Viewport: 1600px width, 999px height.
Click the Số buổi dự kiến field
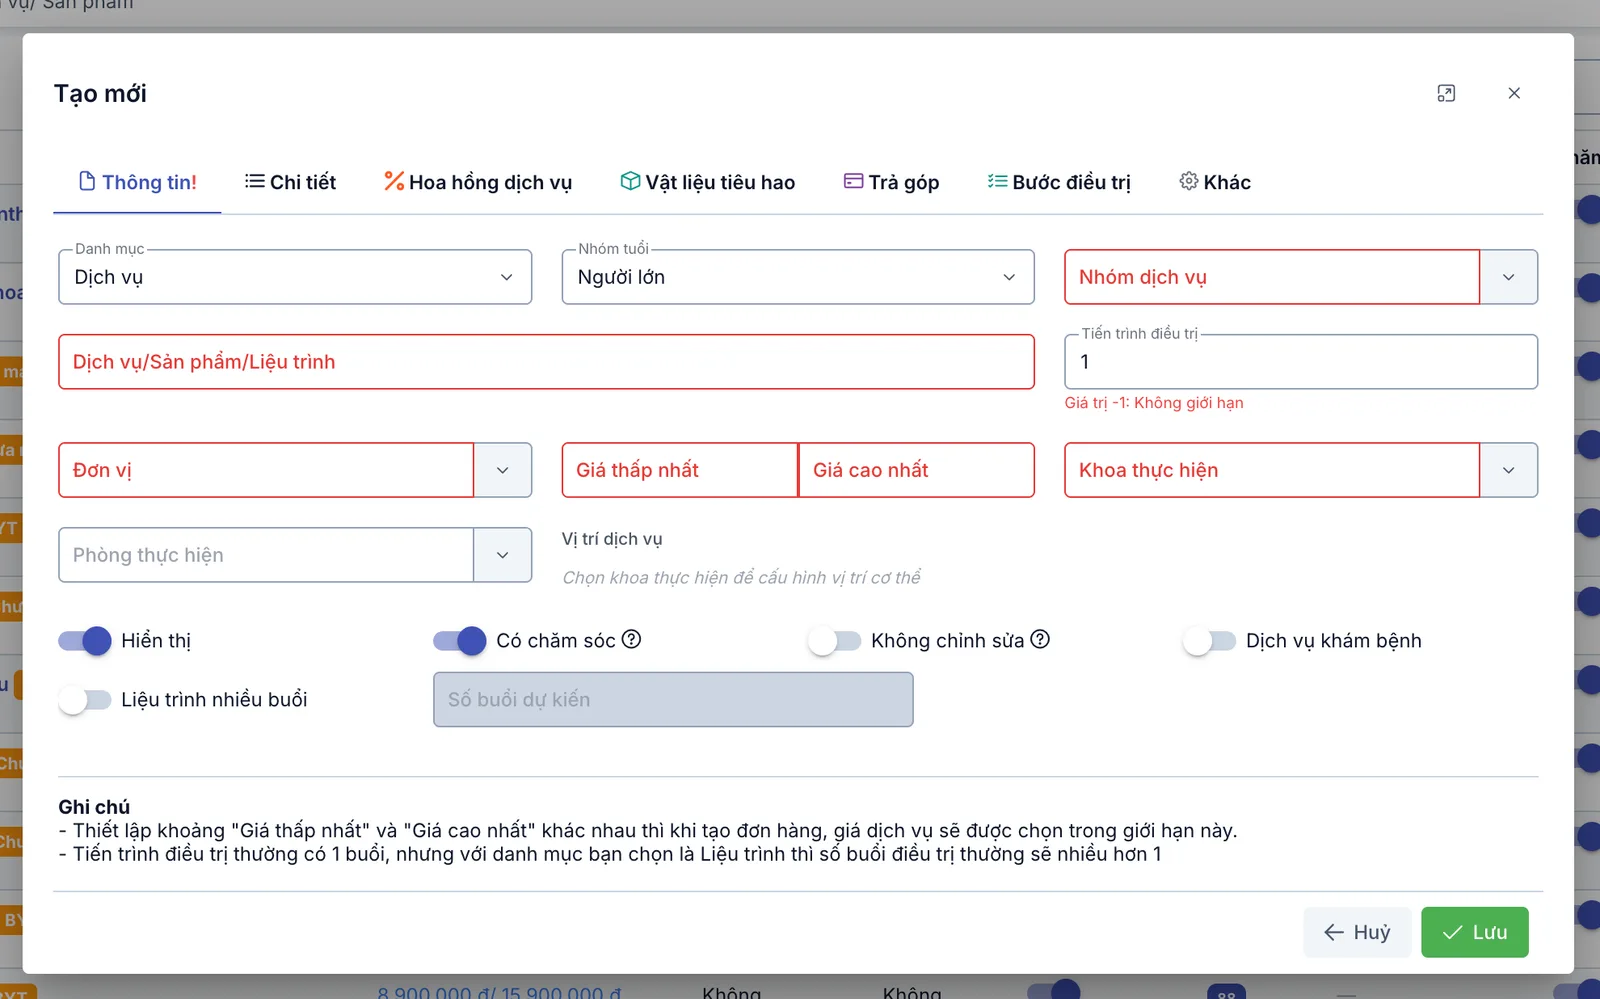[x=673, y=700]
